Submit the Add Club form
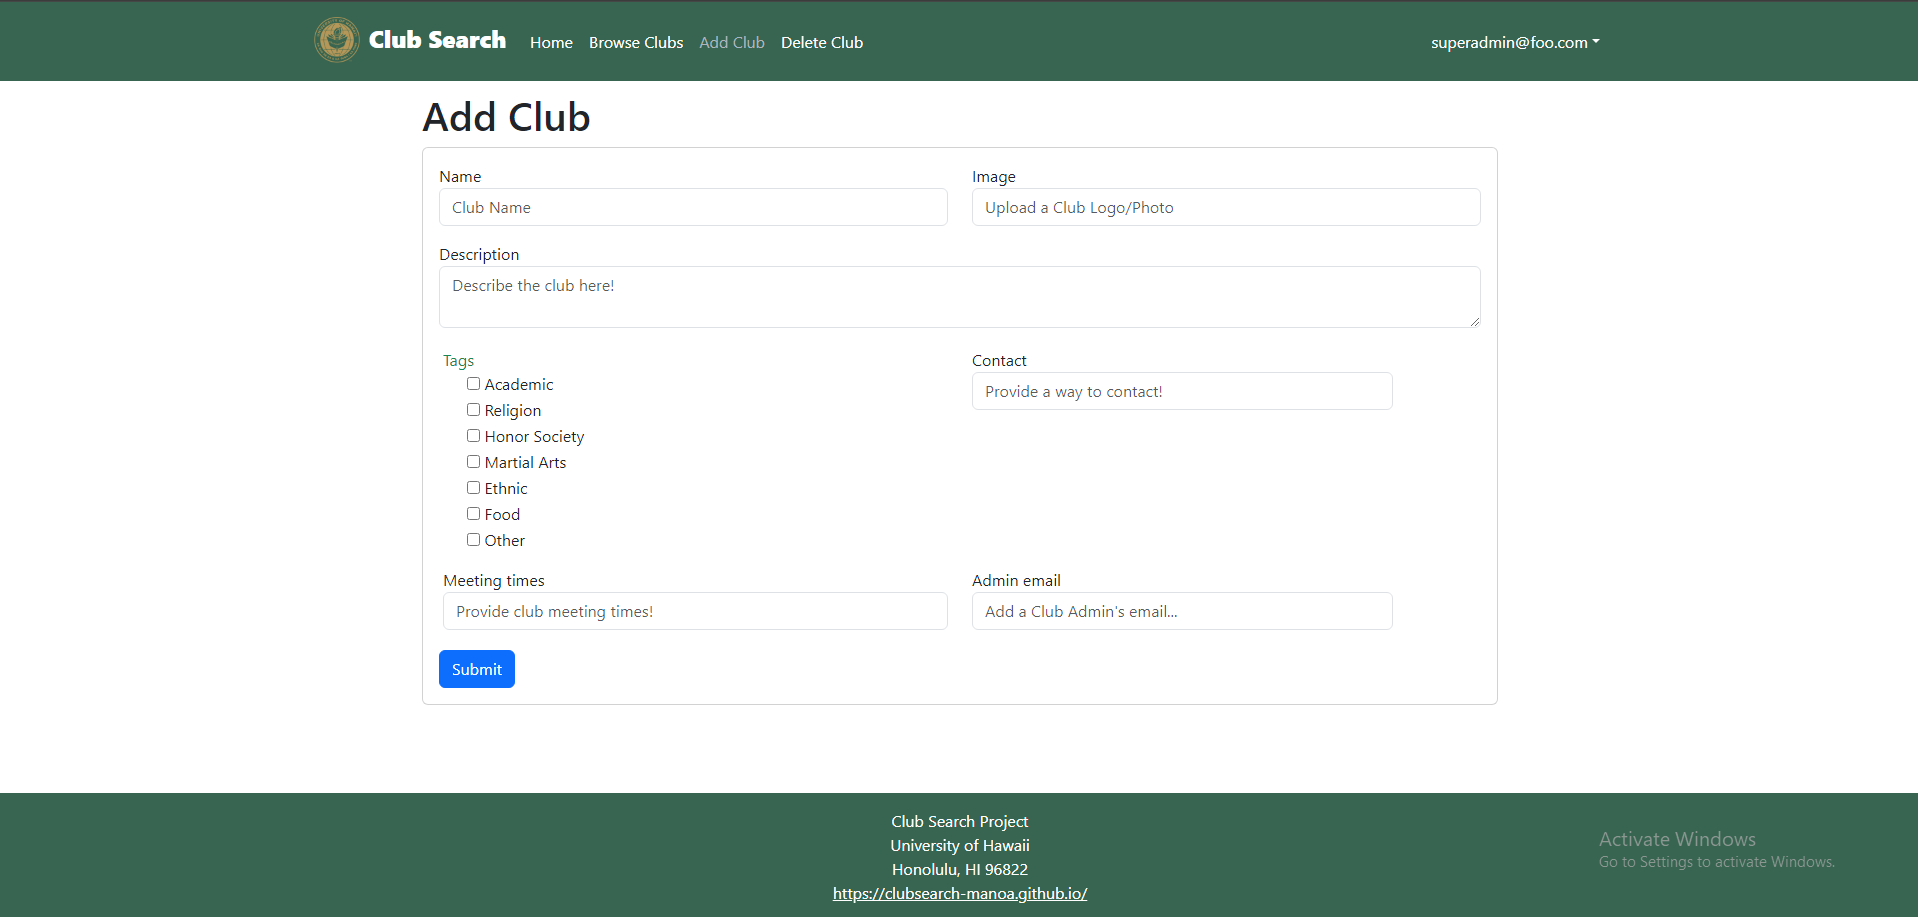 (x=477, y=669)
